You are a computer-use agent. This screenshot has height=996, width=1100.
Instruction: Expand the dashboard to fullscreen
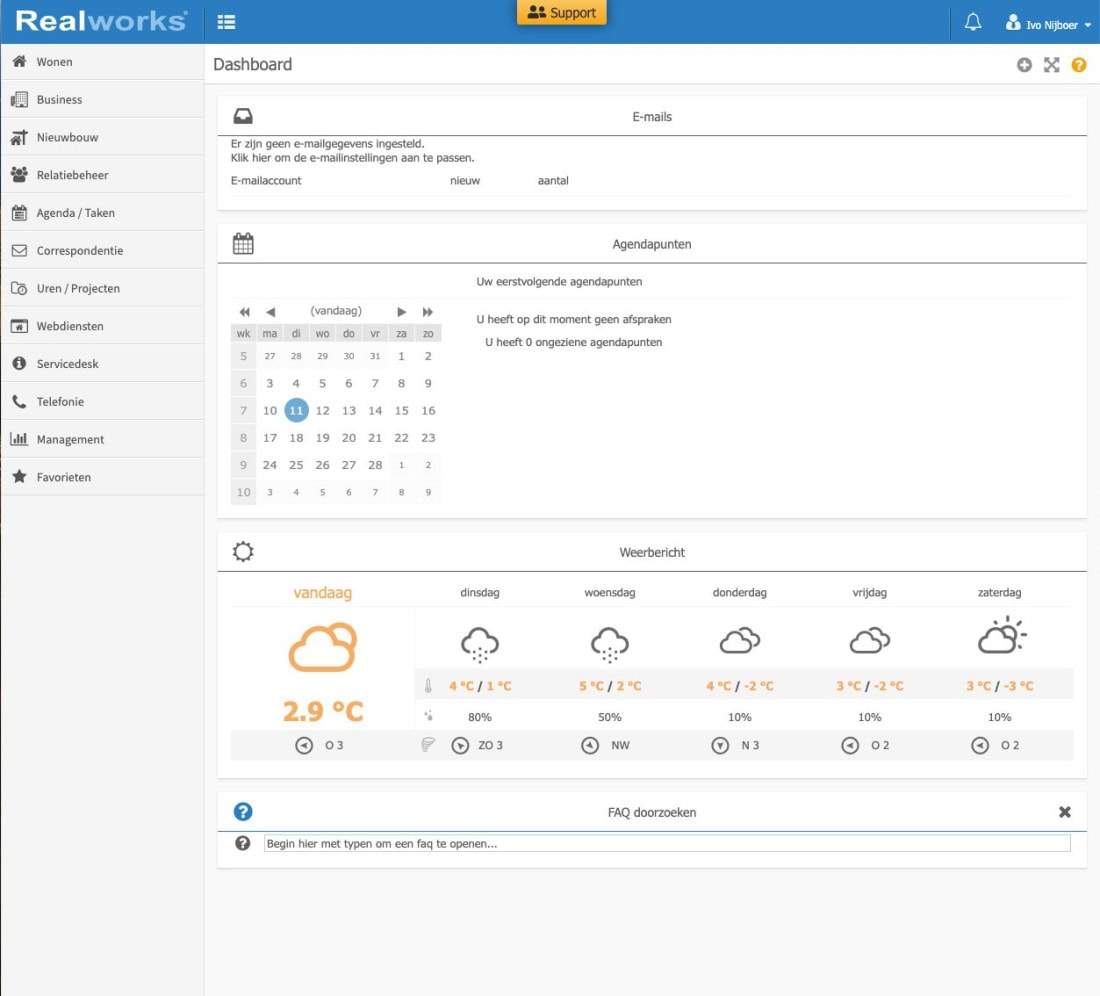pyautogui.click(x=1051, y=65)
